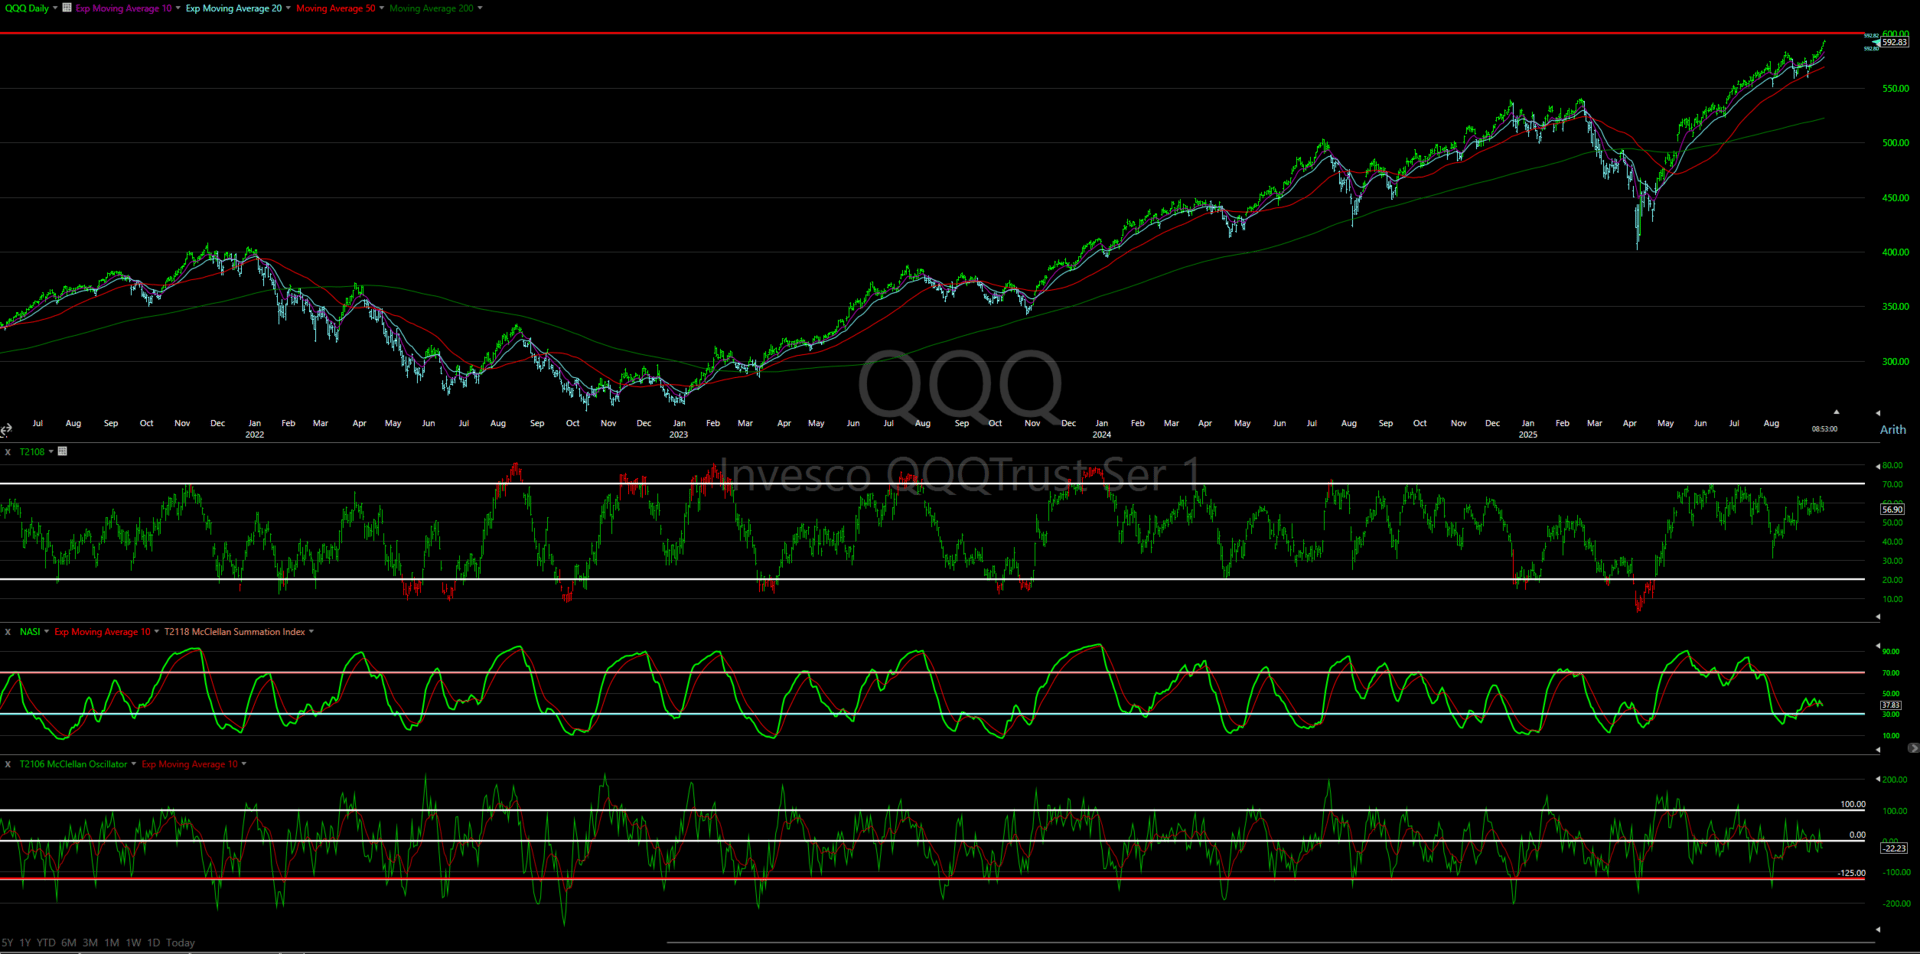Close the T2108 indicator pane
This screenshot has width=1920, height=954.
(x=8, y=452)
